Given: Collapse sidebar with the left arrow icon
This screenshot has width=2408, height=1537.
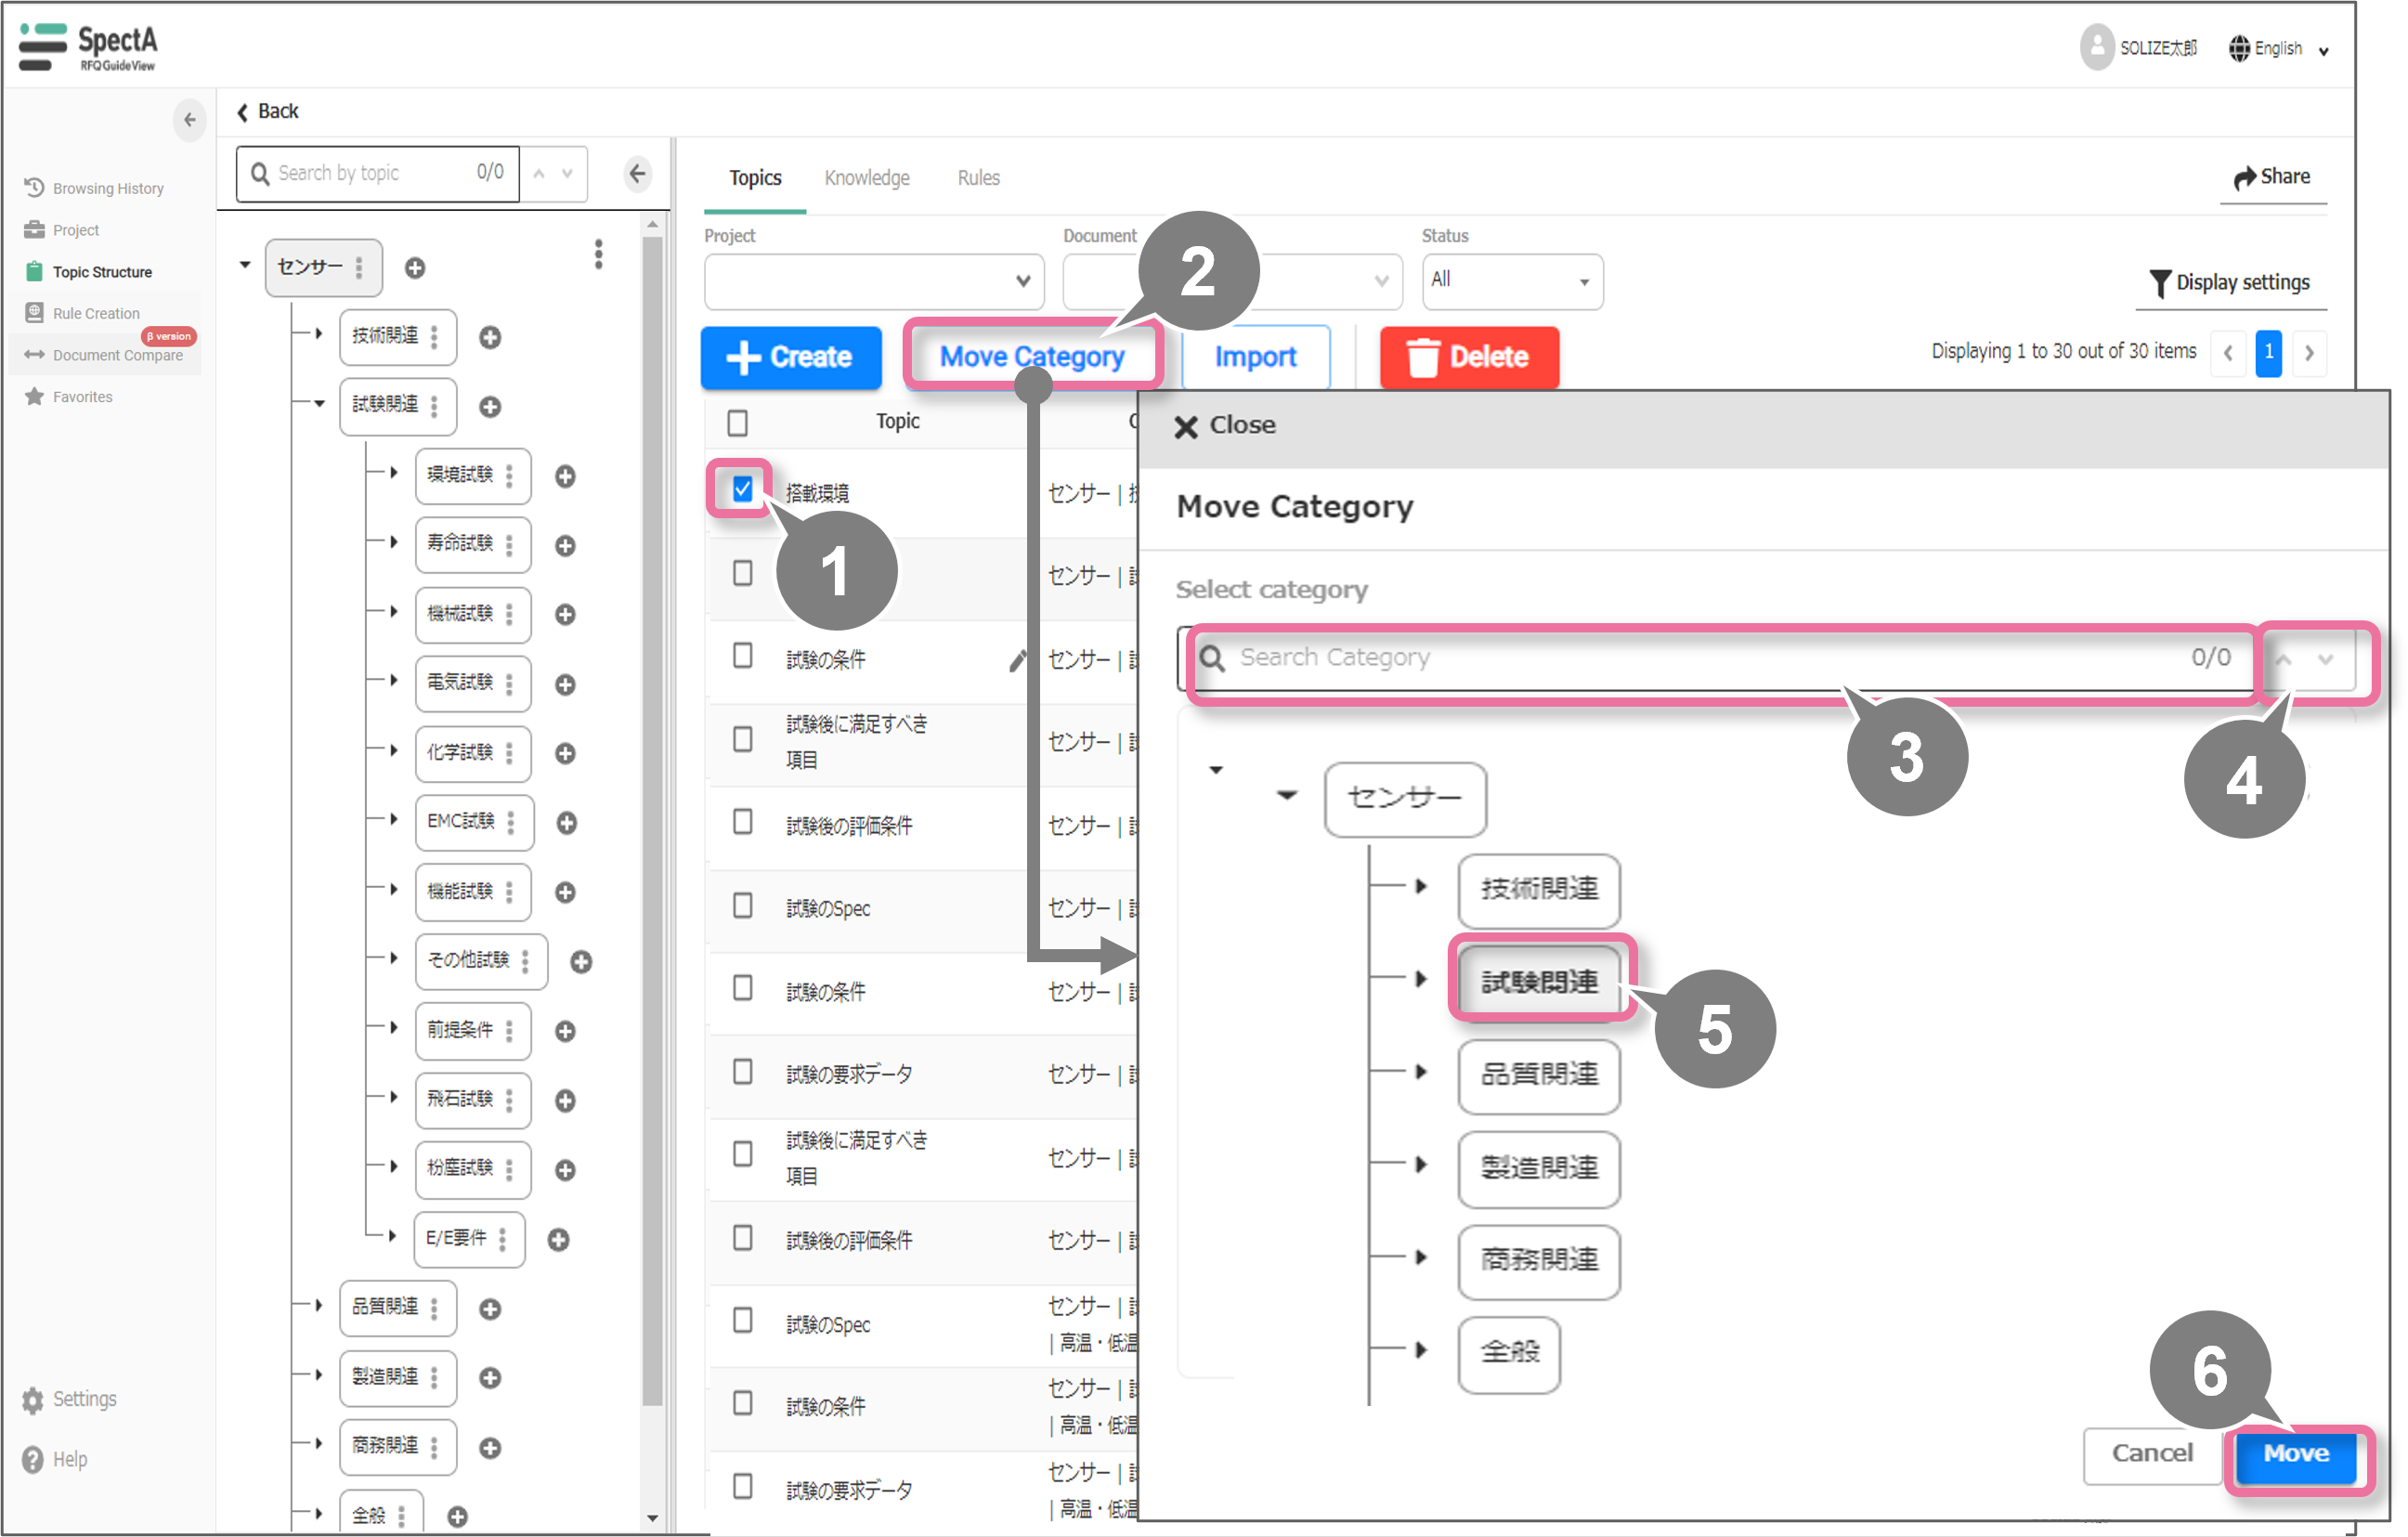Looking at the screenshot, I should (x=189, y=120).
